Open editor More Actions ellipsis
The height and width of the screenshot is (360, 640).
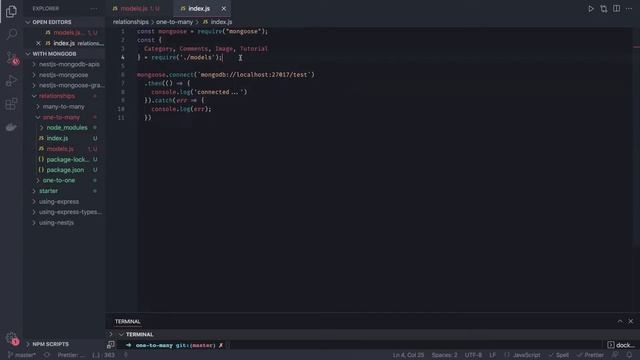[629, 9]
